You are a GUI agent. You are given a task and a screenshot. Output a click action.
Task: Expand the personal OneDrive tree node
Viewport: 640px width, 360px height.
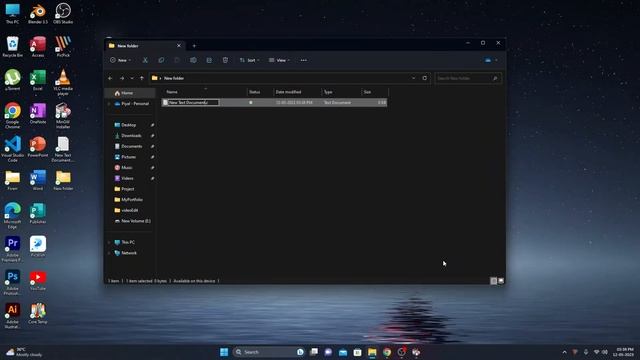tap(109, 104)
